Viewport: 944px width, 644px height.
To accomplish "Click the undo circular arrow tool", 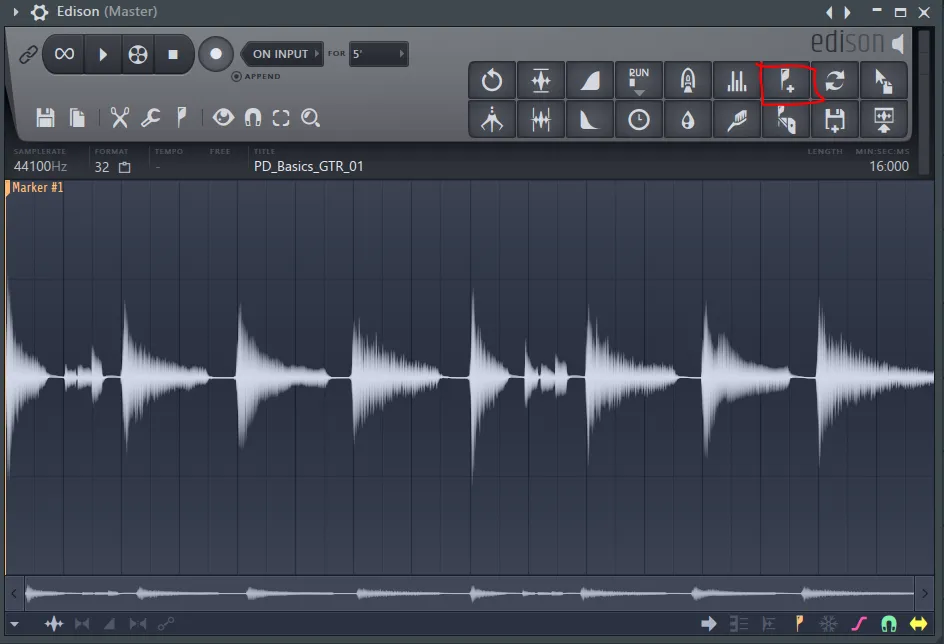I will click(x=492, y=80).
